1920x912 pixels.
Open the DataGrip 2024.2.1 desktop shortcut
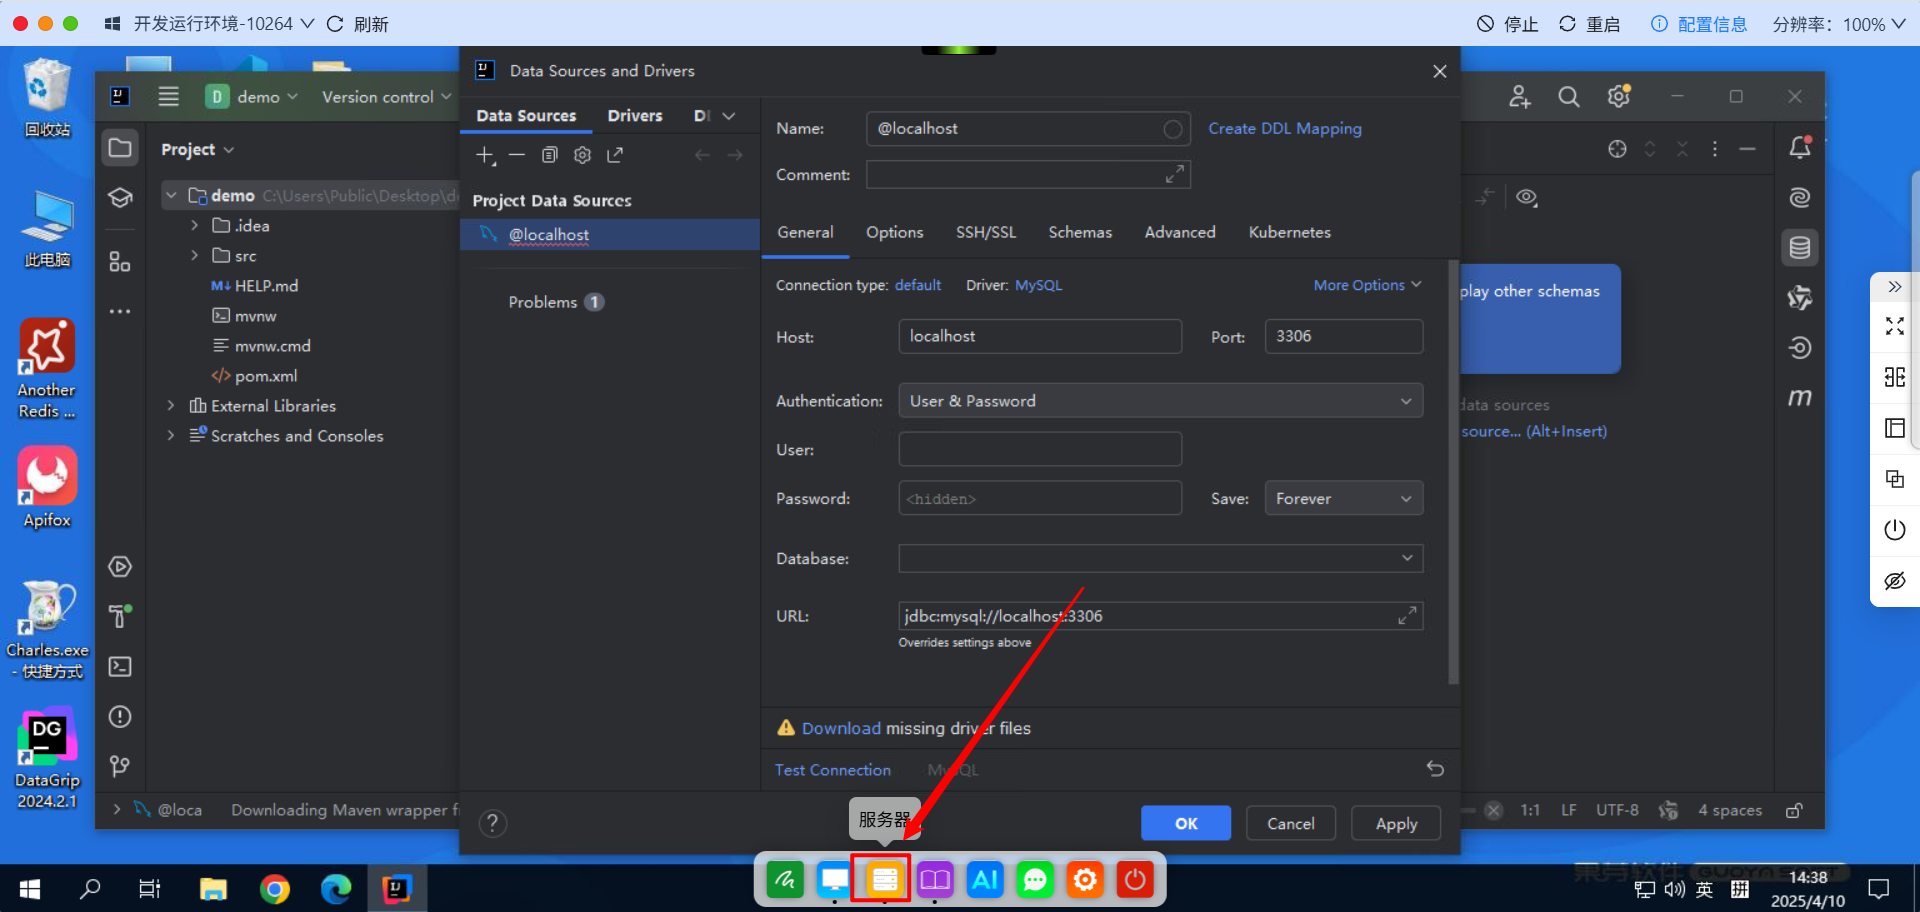coord(47,758)
